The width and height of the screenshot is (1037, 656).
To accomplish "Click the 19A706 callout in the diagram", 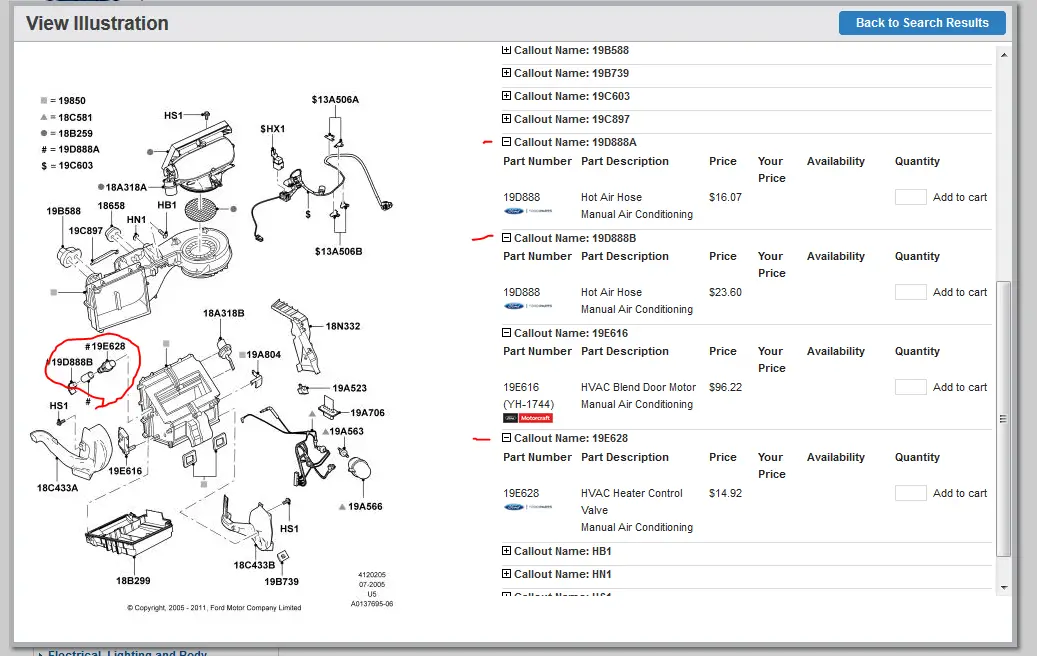I will click(x=368, y=413).
